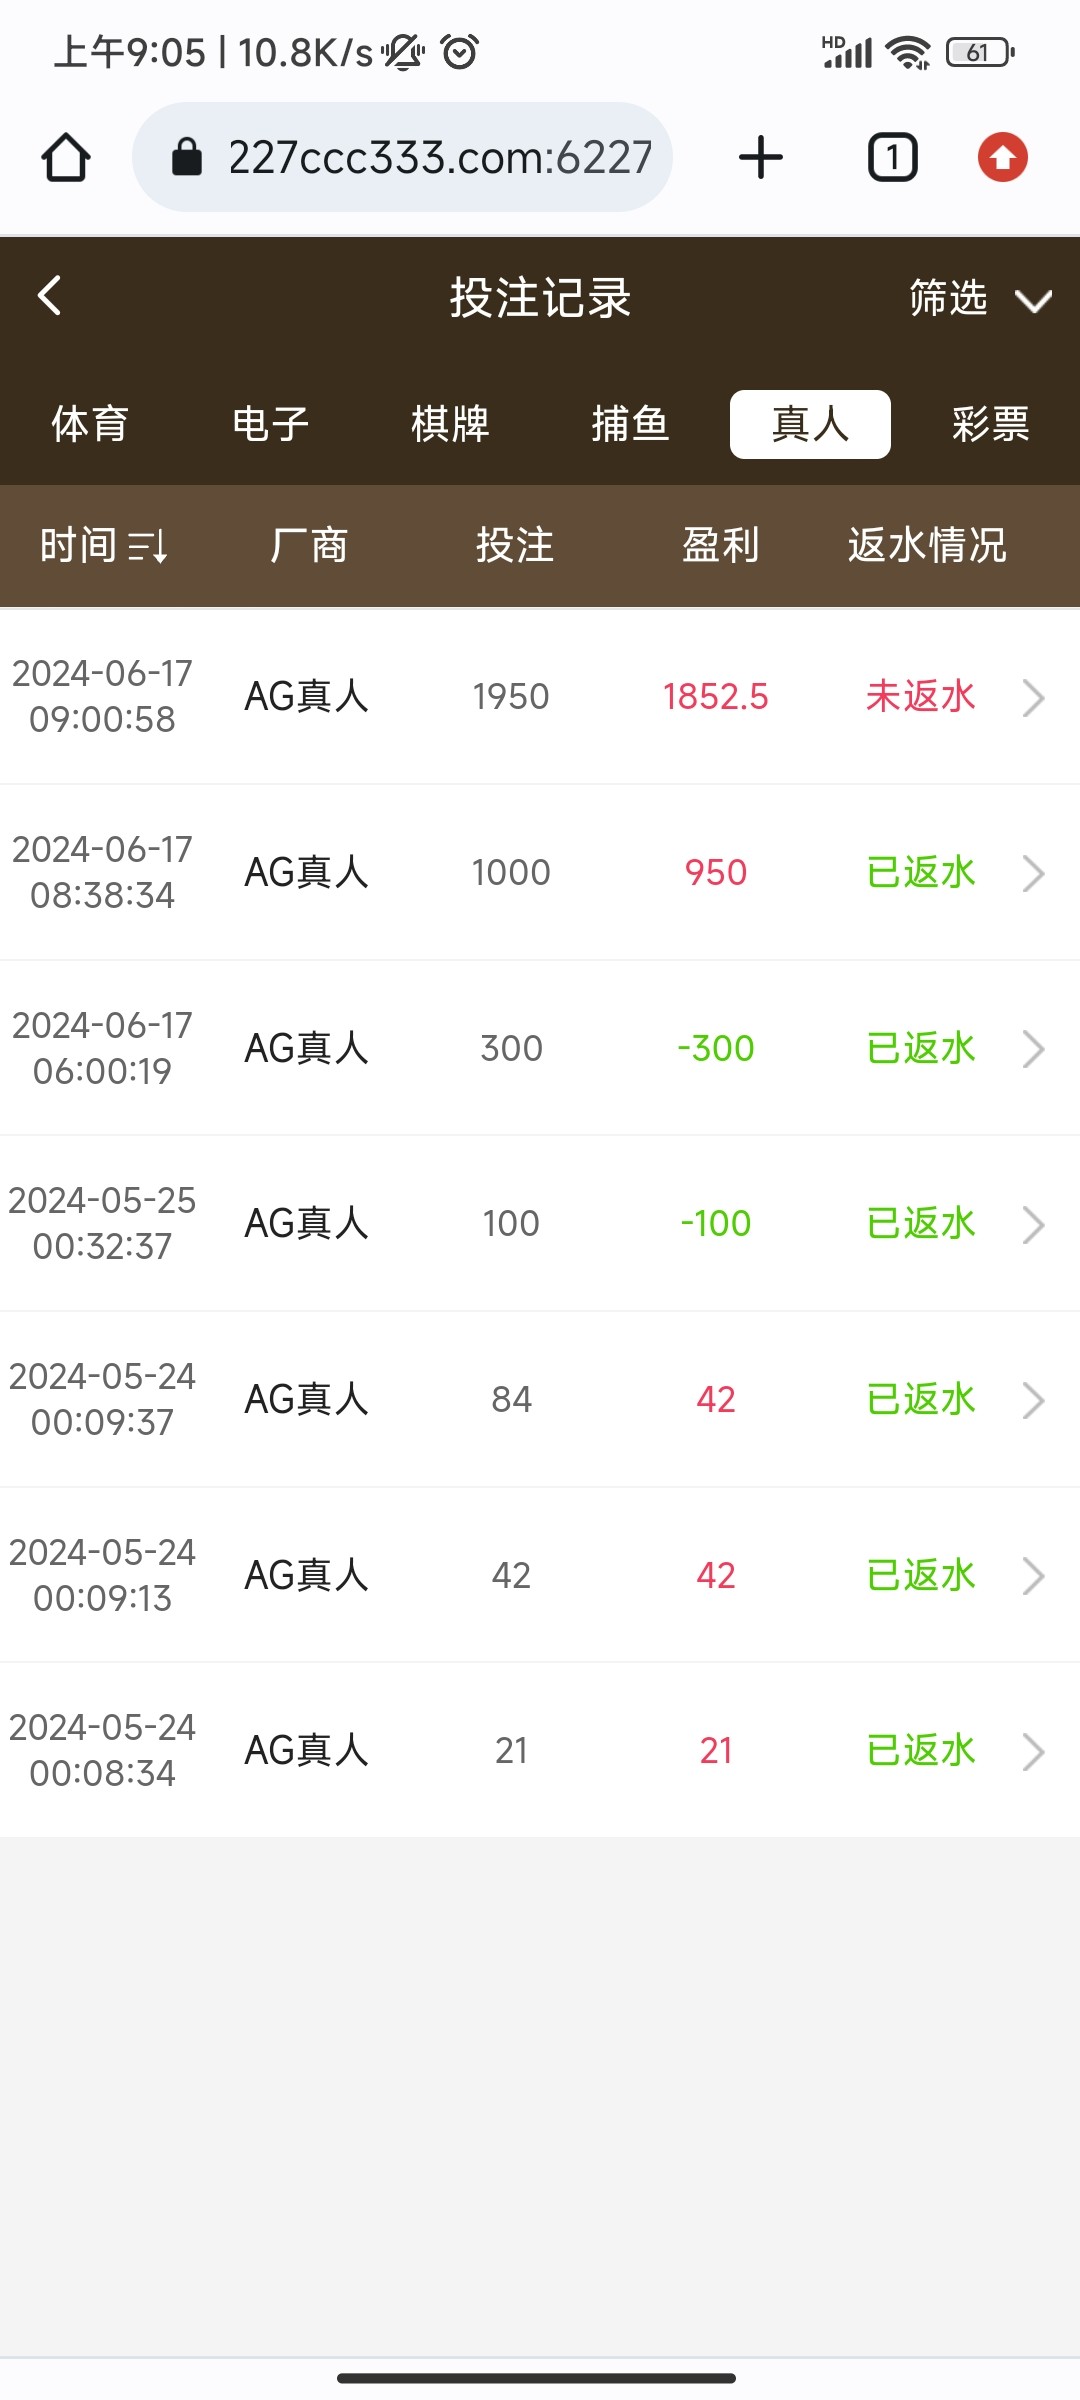Go back using the header arrow
The image size is (1080, 2400).
50,296
